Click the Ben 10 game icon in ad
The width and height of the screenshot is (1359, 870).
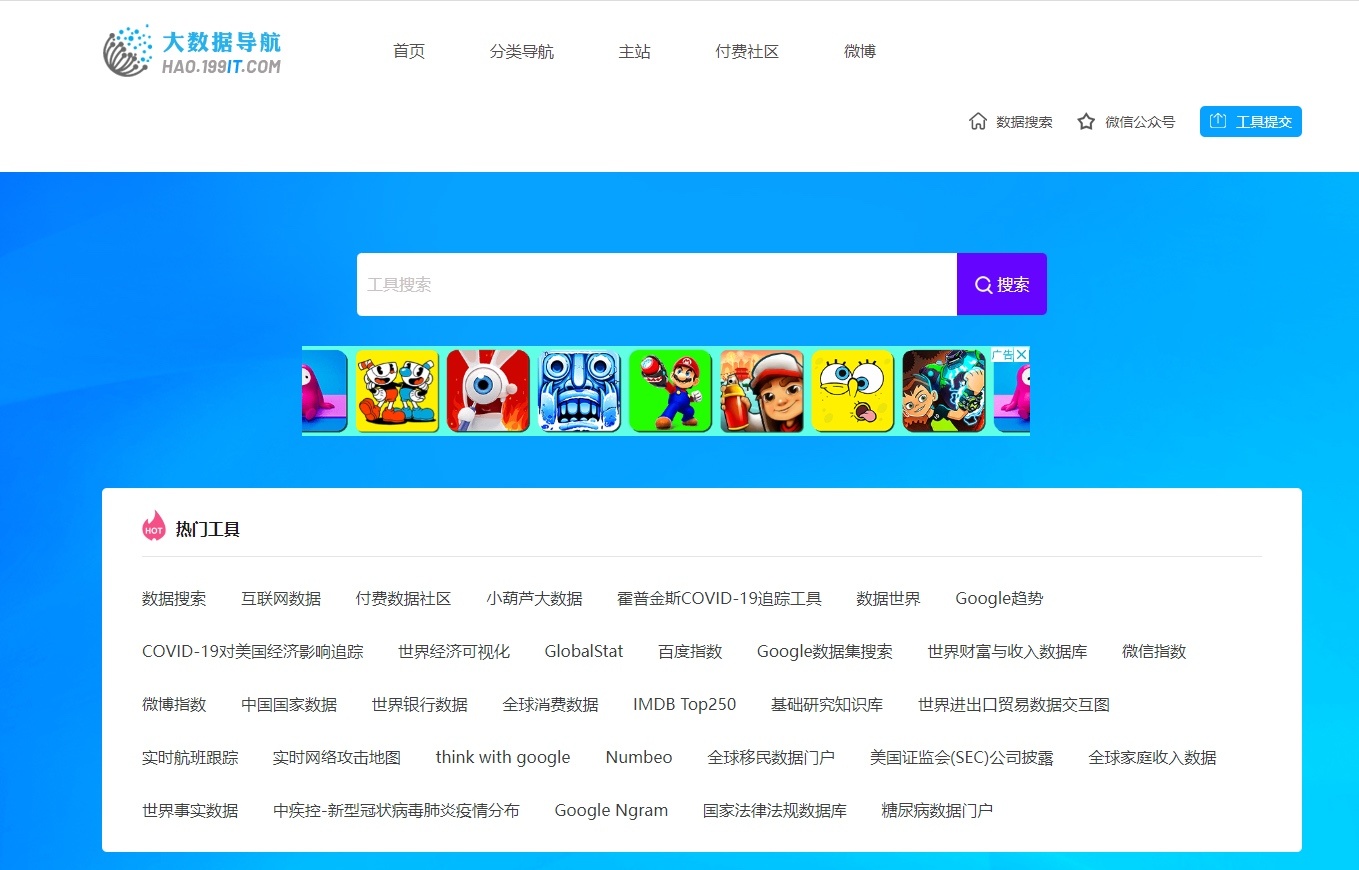point(943,391)
